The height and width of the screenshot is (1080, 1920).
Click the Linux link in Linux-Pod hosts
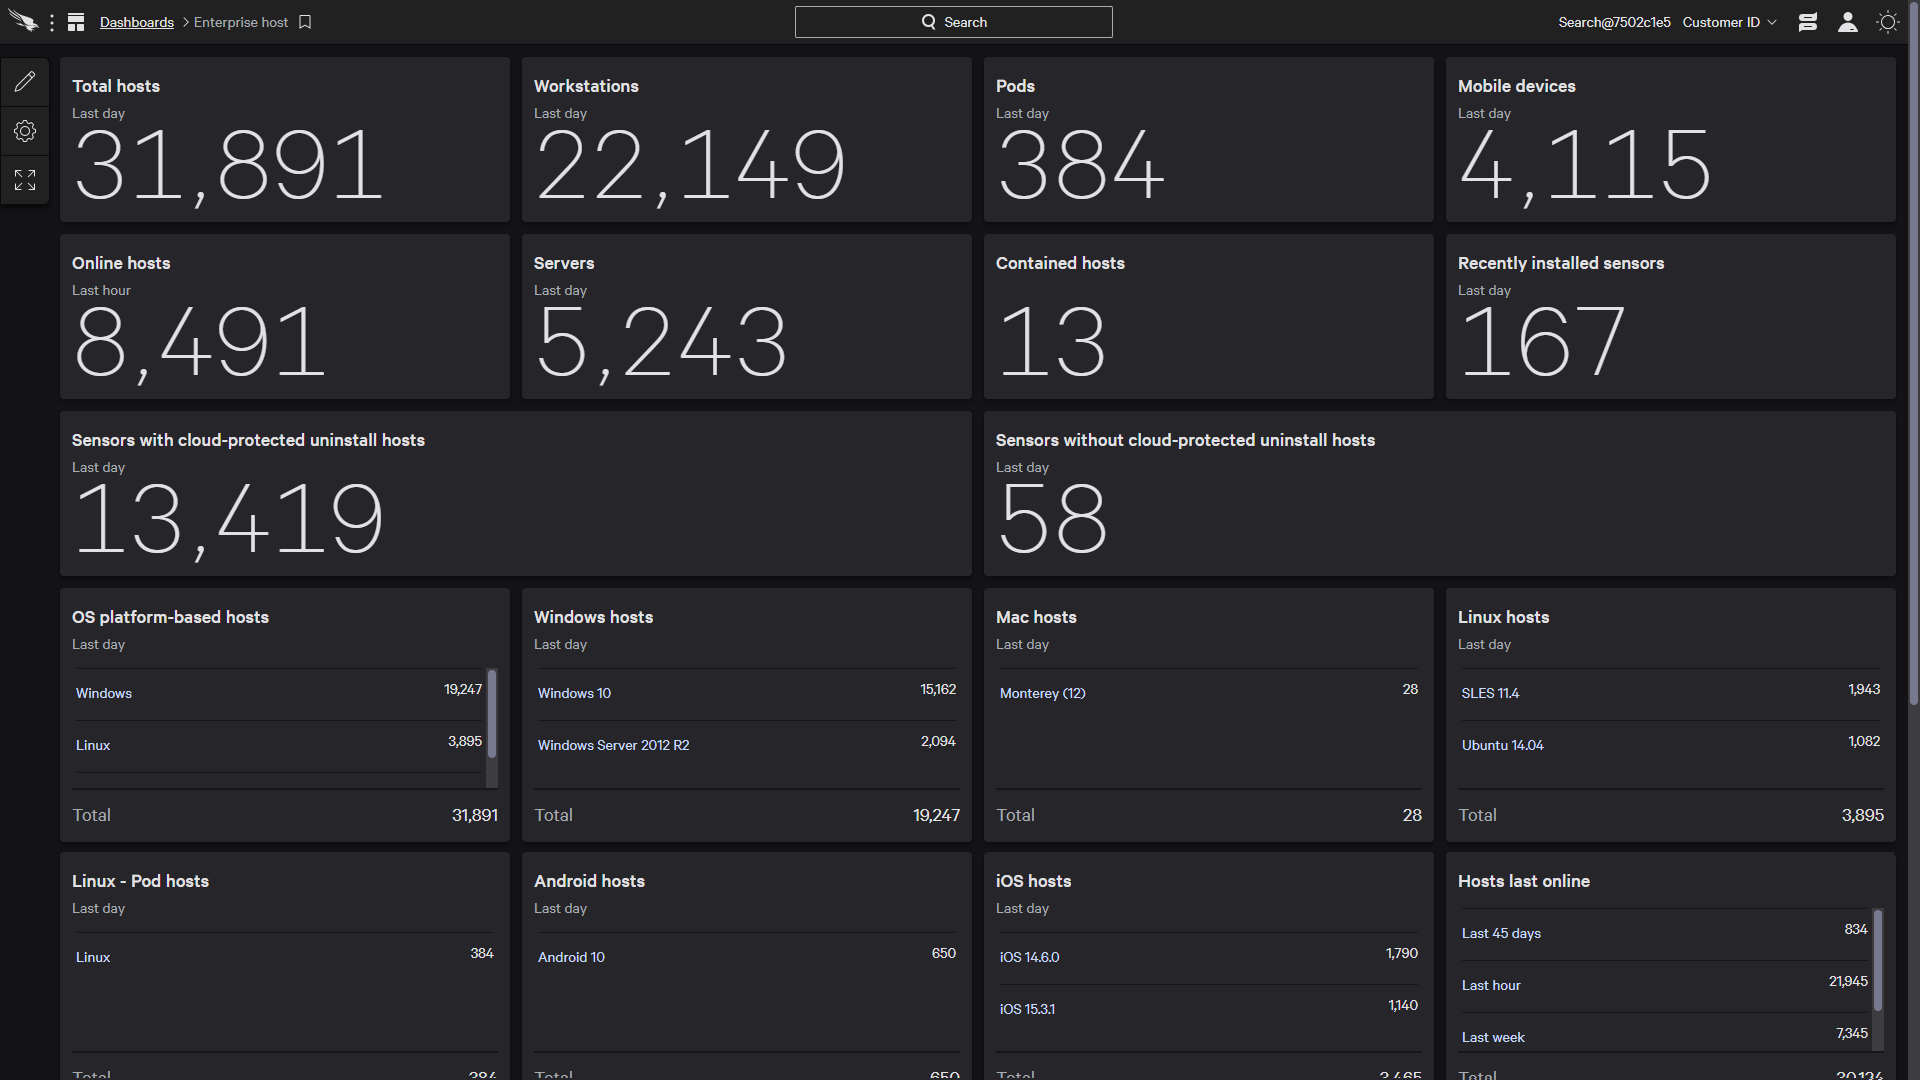[x=90, y=956]
